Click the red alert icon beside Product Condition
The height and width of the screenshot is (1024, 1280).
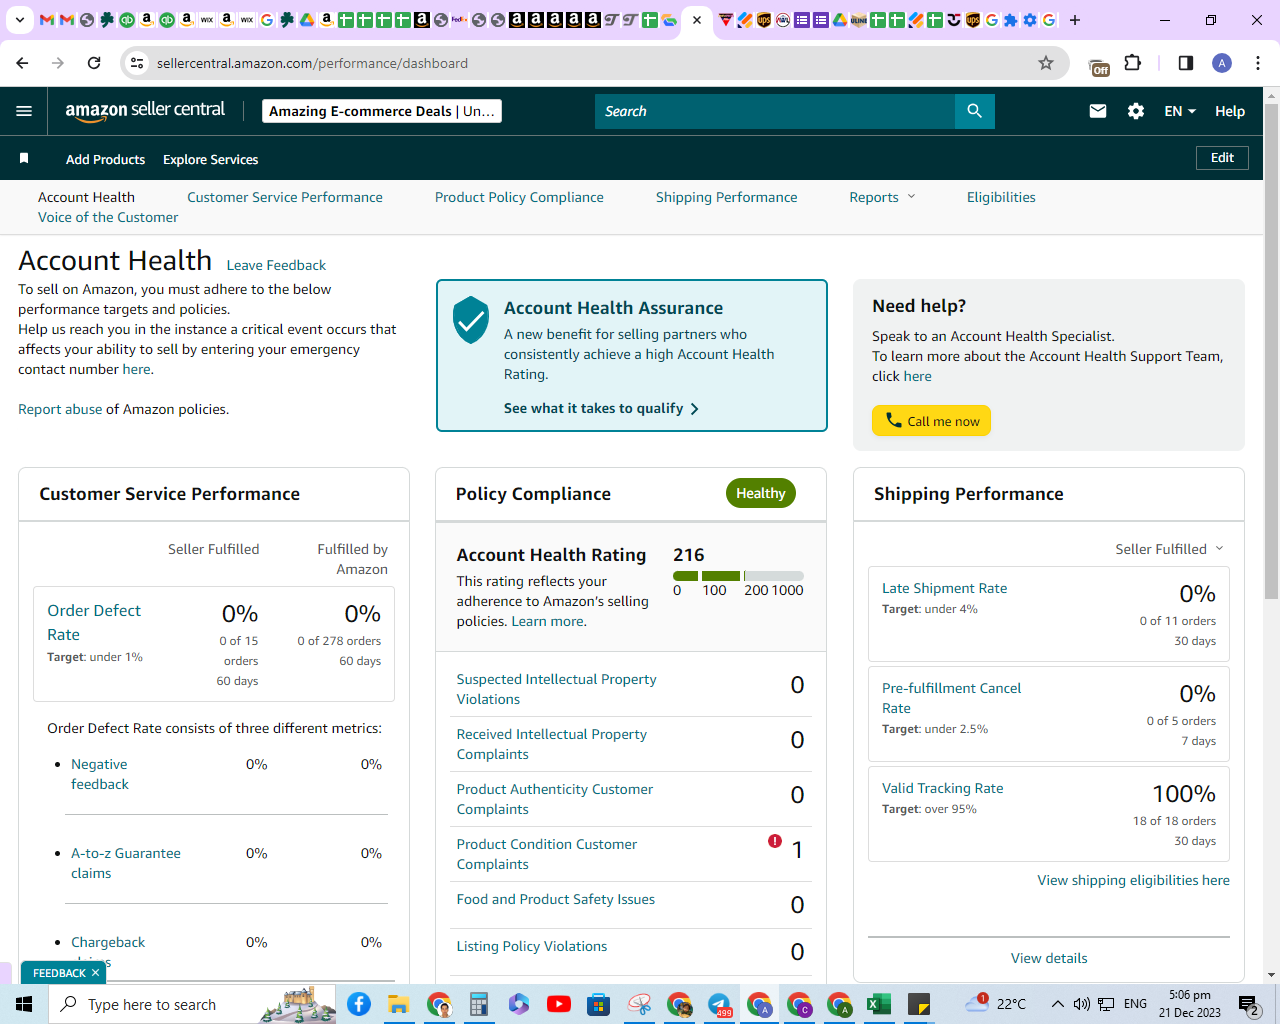coord(774,841)
